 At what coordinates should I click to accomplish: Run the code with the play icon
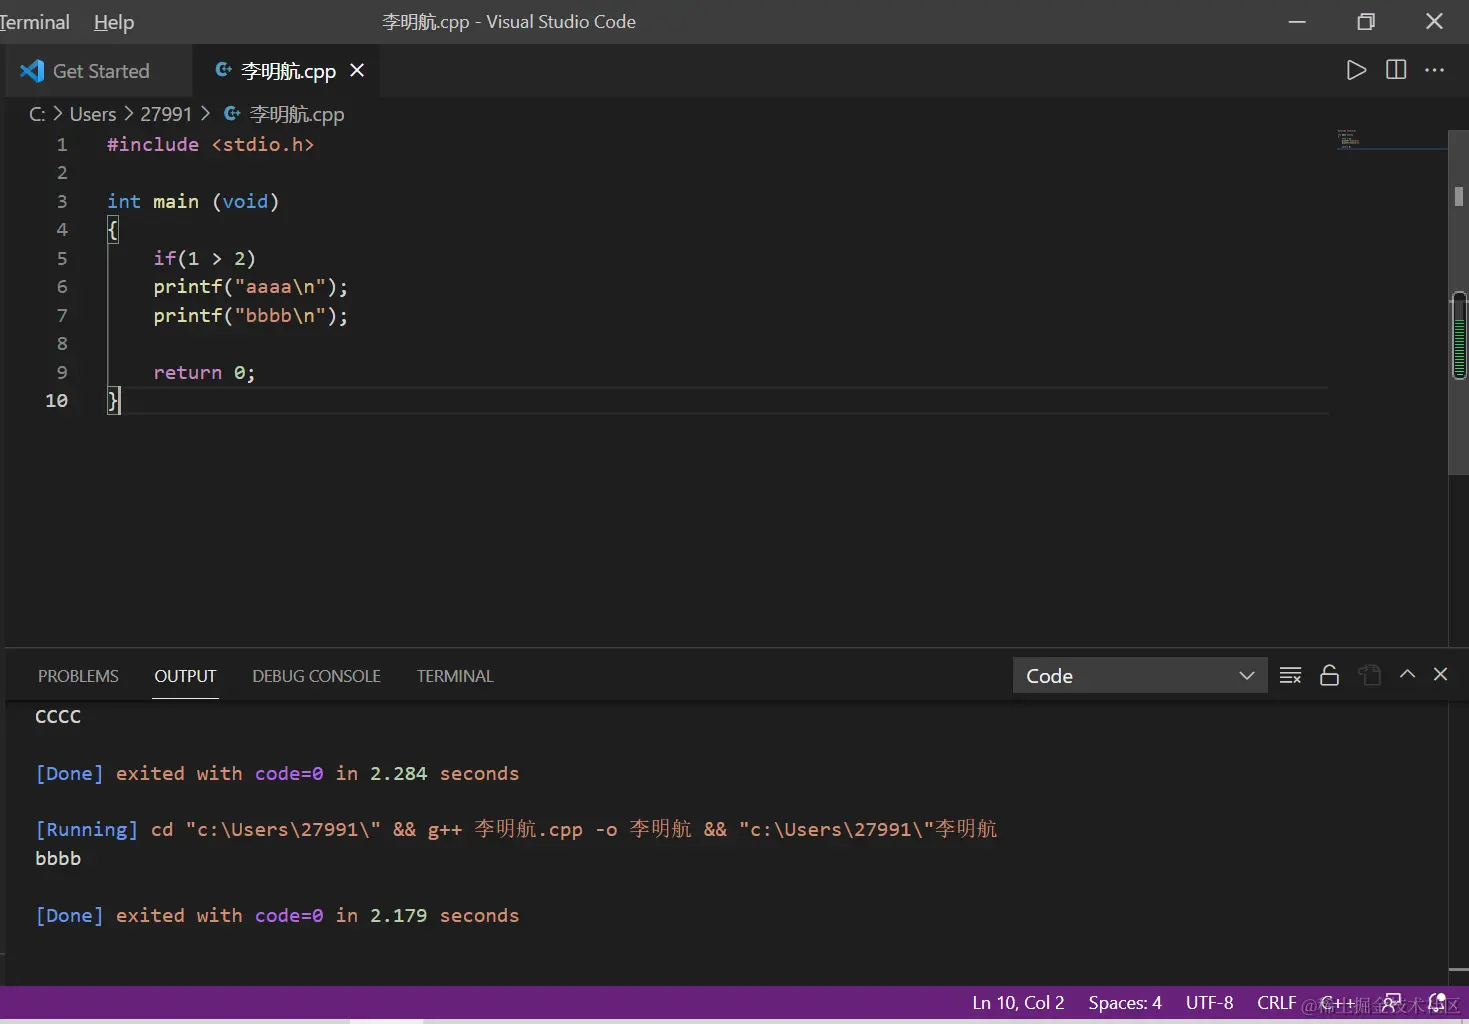click(1356, 70)
